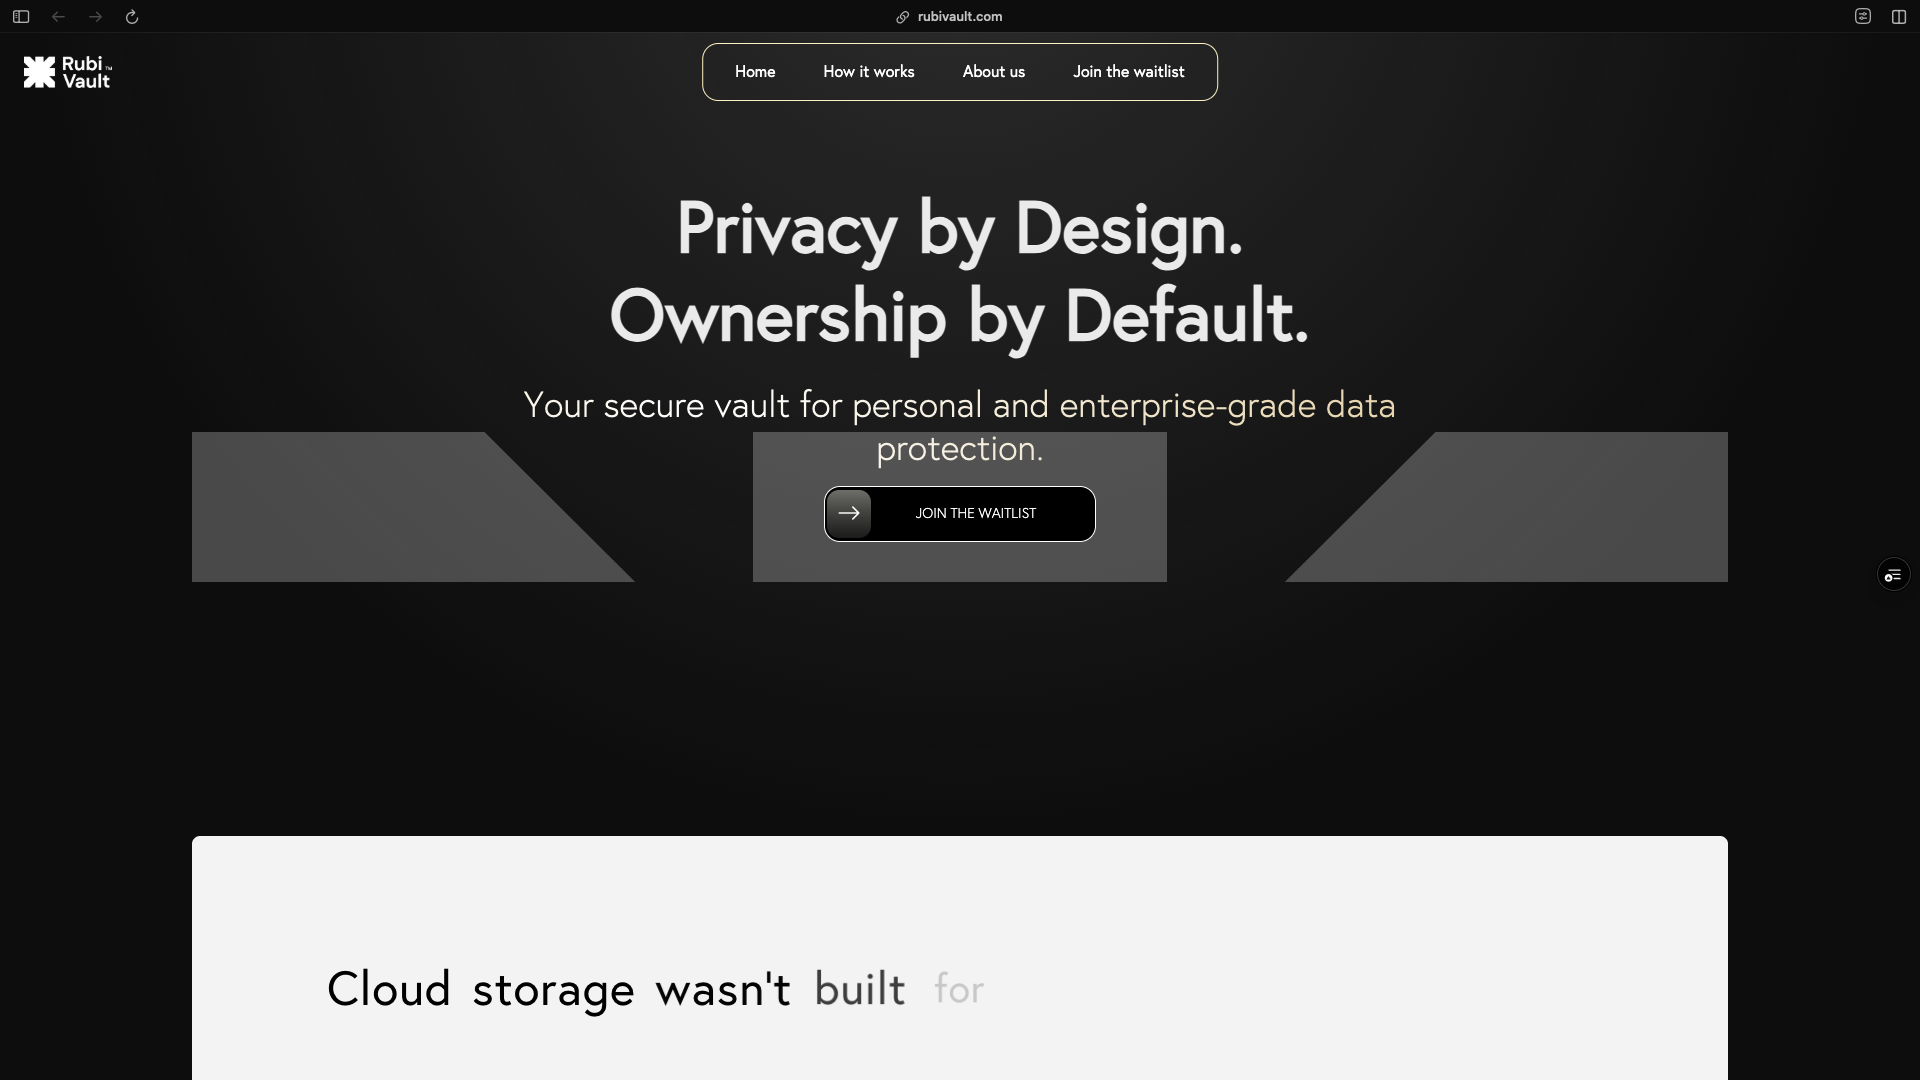Click the JOIN THE WAITLIST button

(x=975, y=513)
